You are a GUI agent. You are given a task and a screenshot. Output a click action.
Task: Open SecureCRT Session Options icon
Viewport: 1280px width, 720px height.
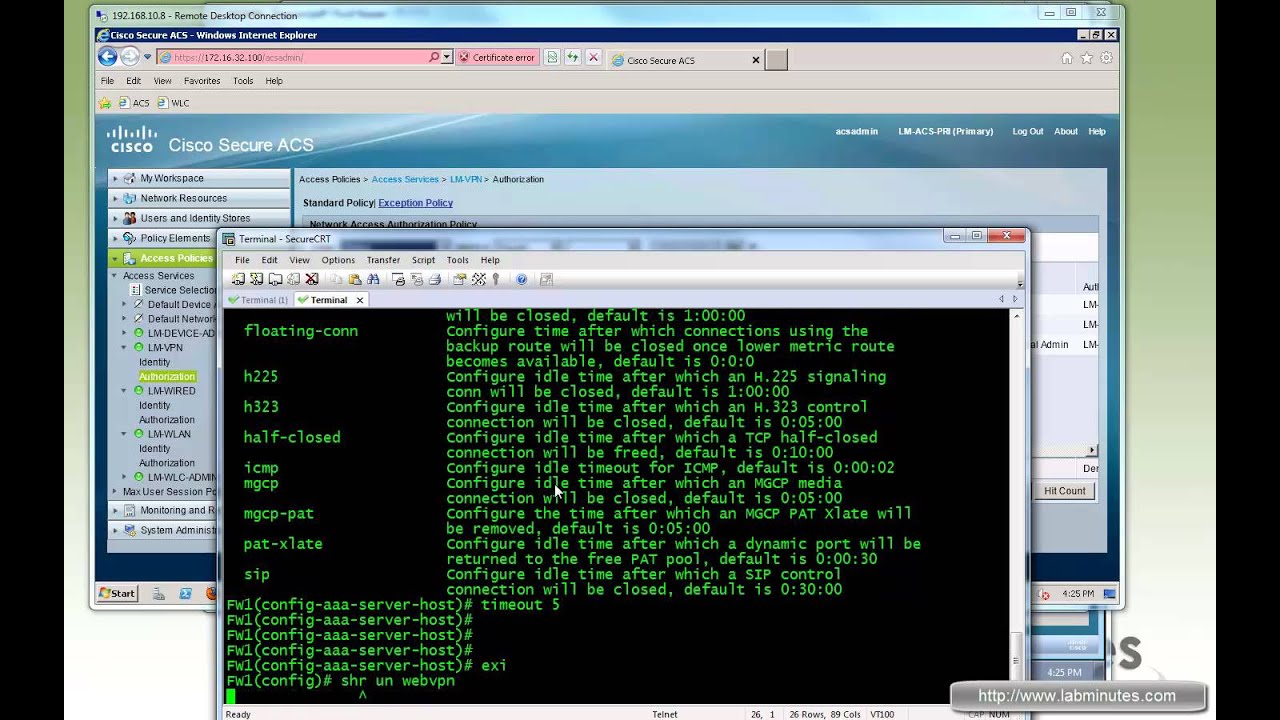460,279
